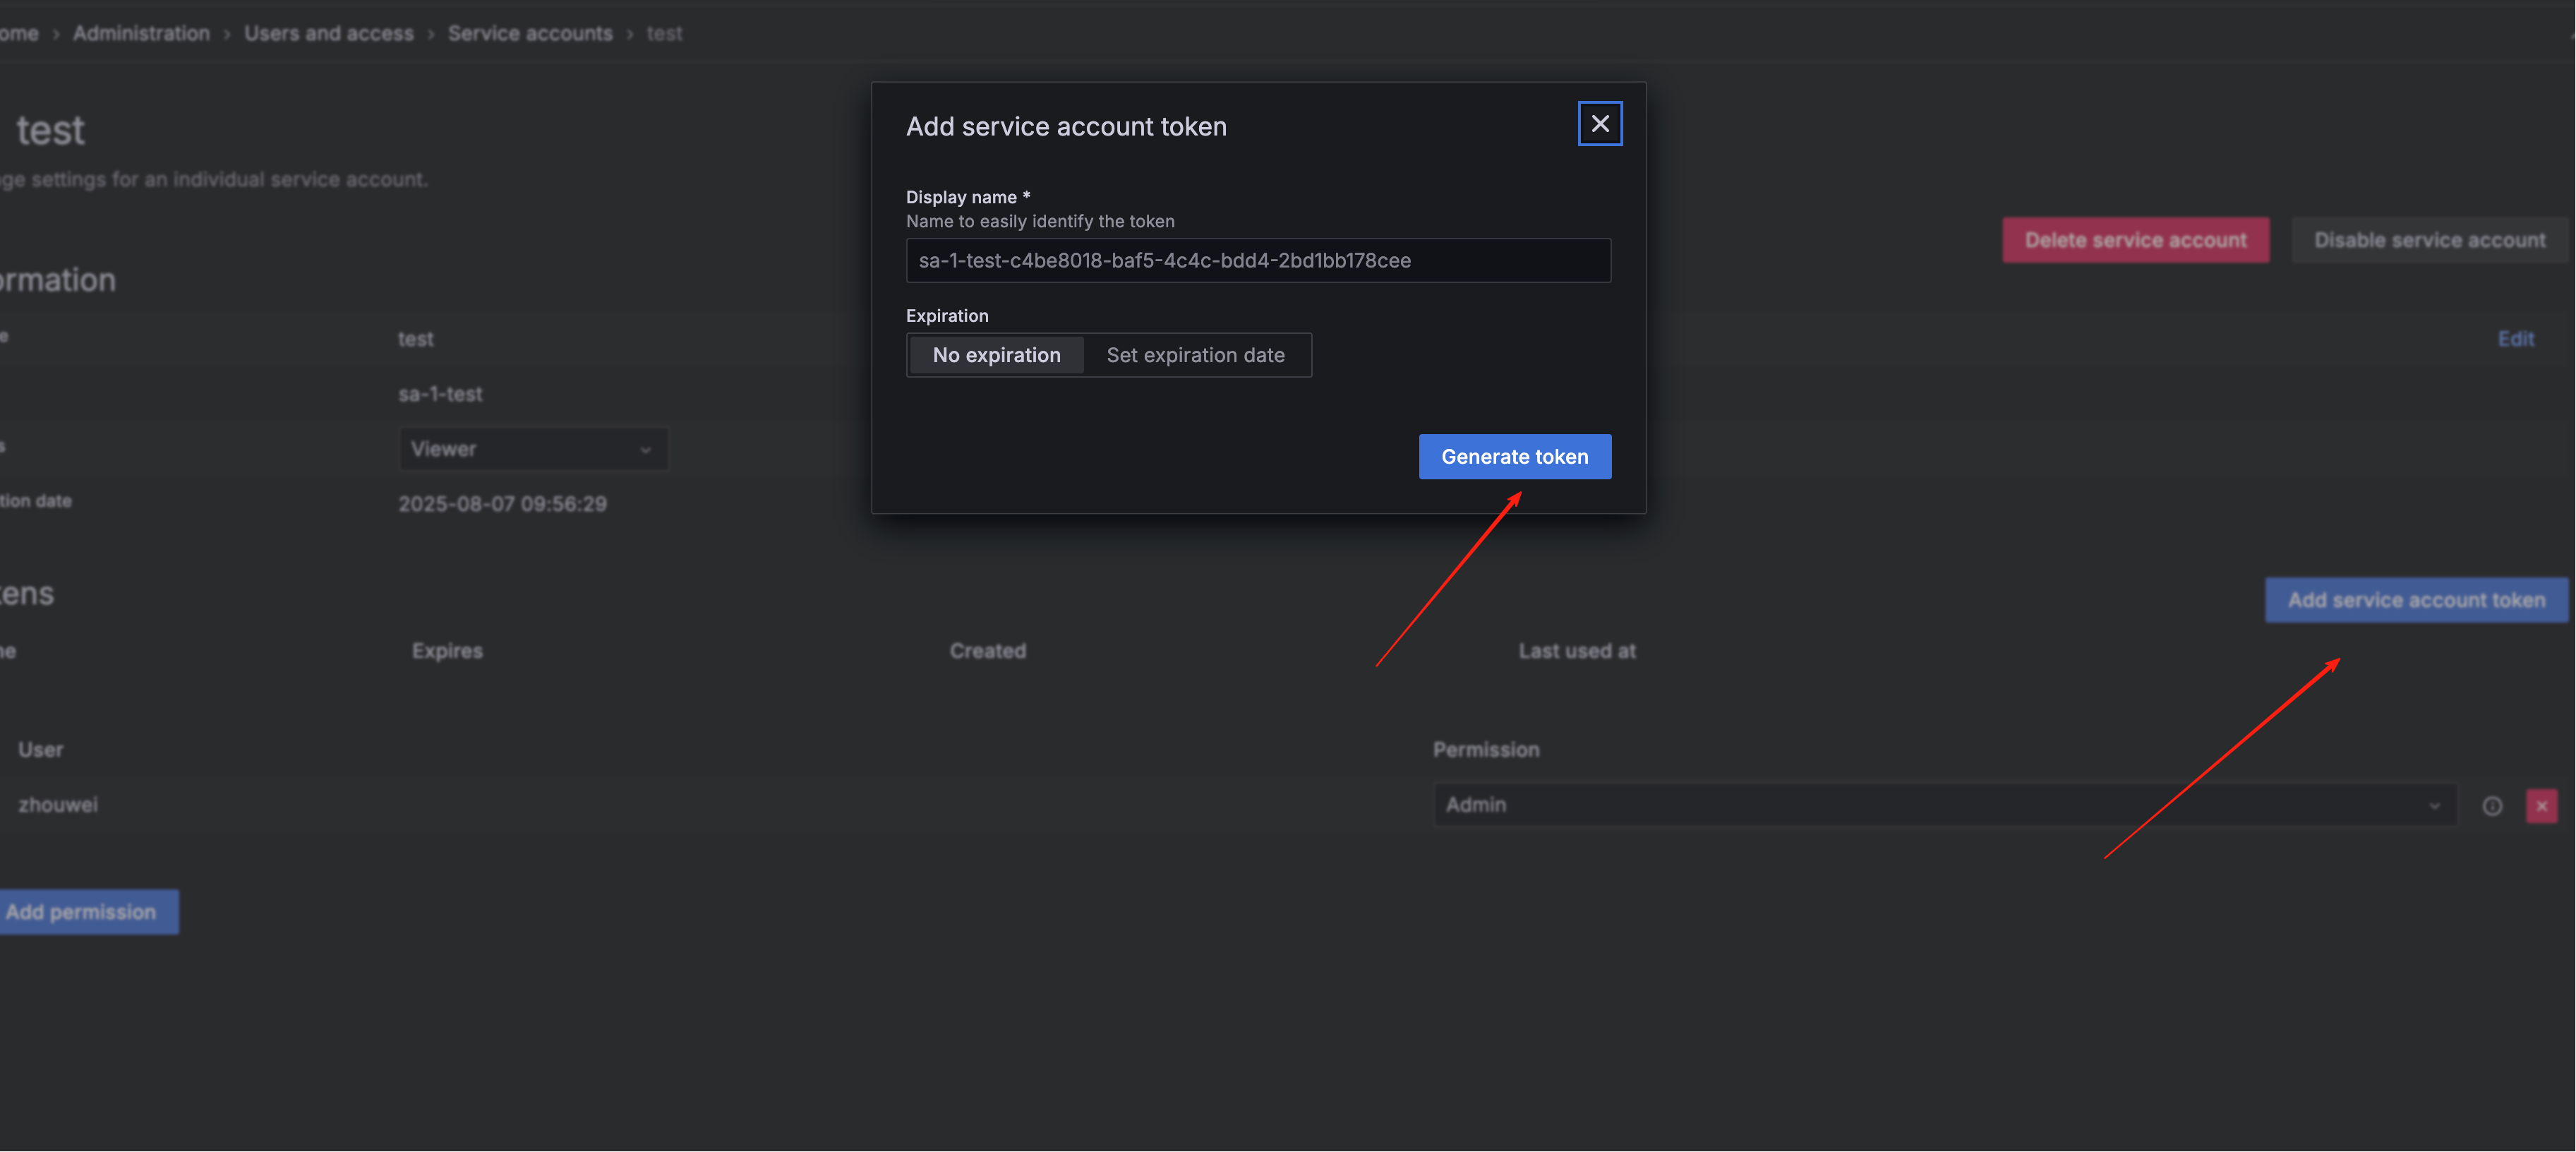Click the Add permission button
The height and width of the screenshot is (1152, 2576).
(x=87, y=912)
